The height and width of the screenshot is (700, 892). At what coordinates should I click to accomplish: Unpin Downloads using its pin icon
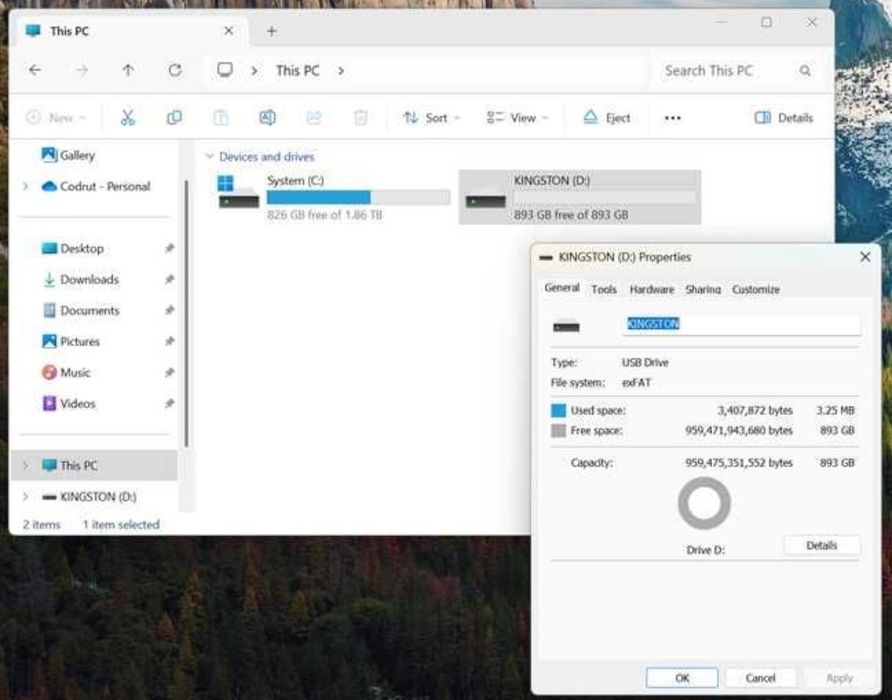point(169,279)
